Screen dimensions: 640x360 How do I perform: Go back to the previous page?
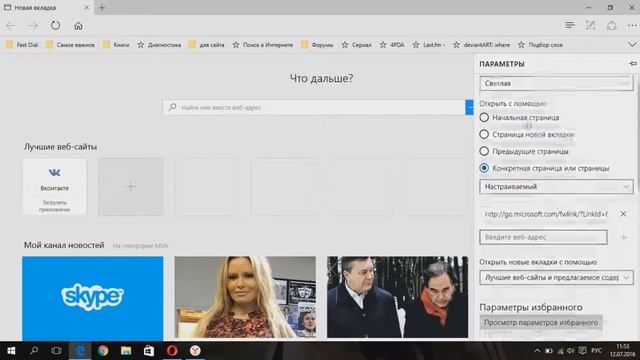coord(11,26)
